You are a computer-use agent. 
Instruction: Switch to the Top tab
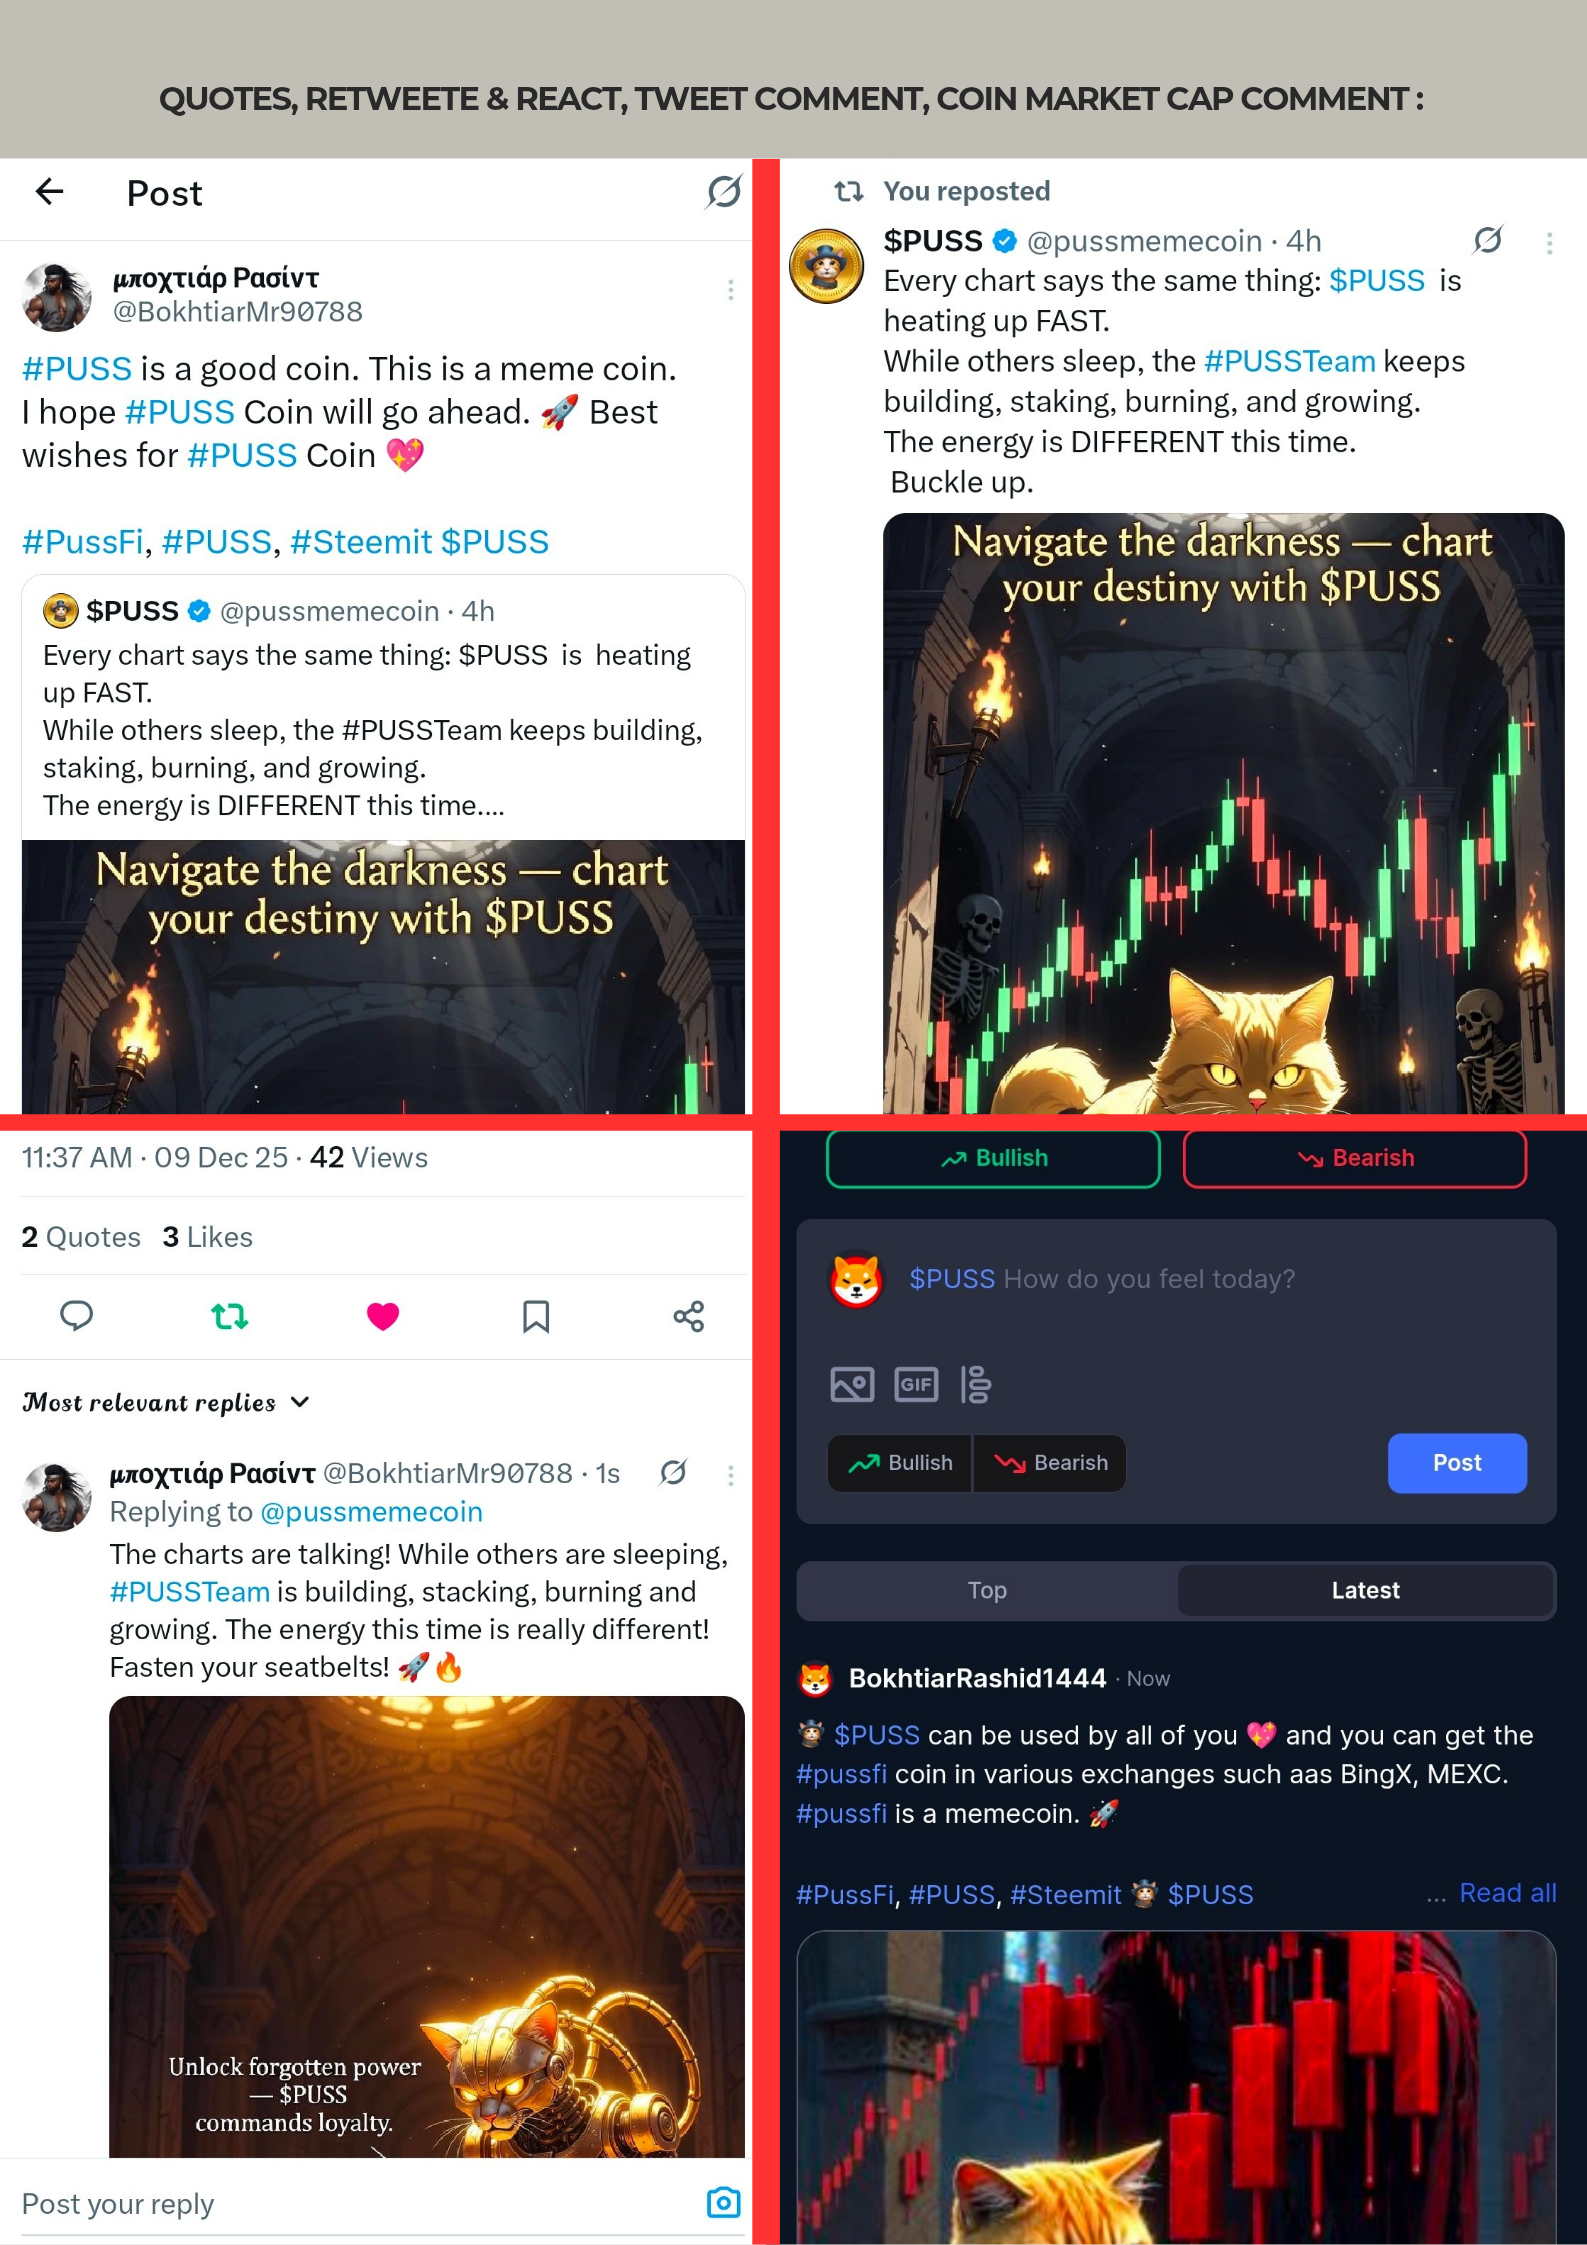(987, 1590)
